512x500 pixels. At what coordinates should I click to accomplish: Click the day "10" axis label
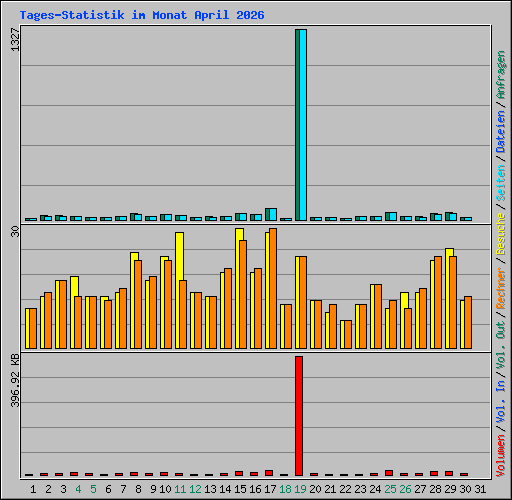[x=165, y=489]
